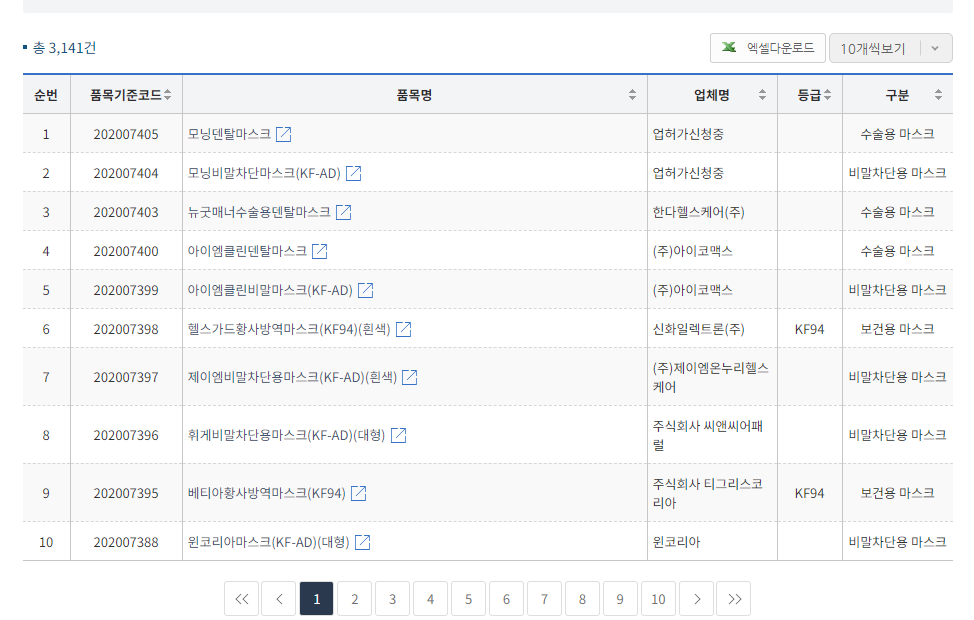This screenshot has width=974, height=620.
Task: Sort by 품목기준코드 column arrows
Action: [x=167, y=94]
